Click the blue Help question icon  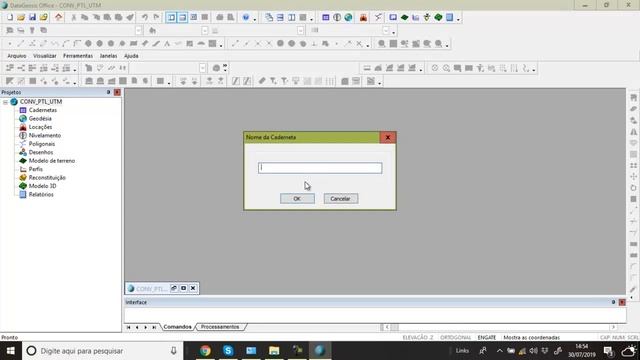(x=246, y=17)
